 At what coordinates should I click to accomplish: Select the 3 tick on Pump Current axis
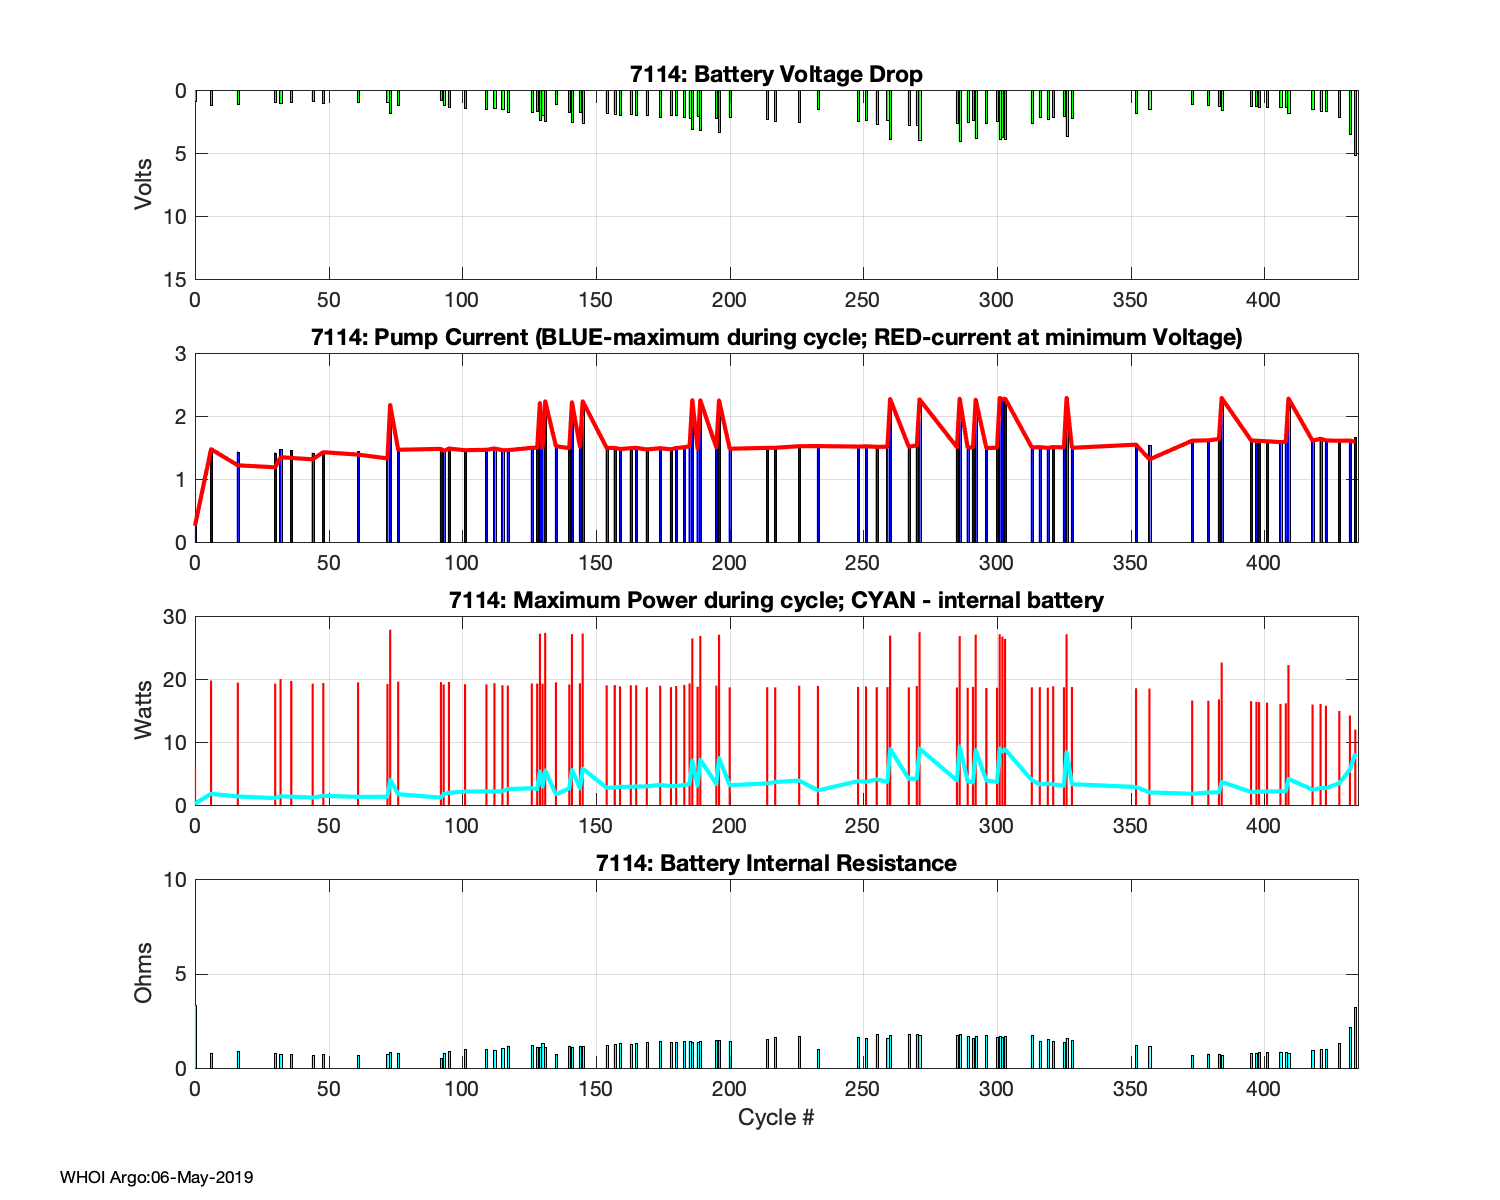pos(181,354)
